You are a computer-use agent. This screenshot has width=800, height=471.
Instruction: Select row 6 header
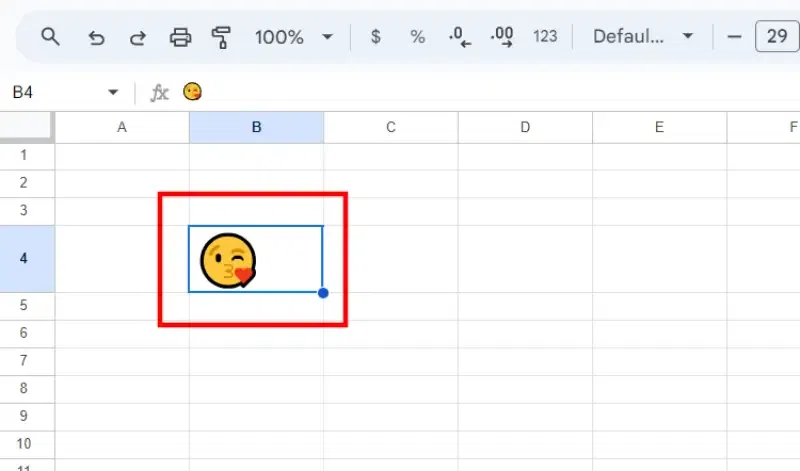pos(27,333)
